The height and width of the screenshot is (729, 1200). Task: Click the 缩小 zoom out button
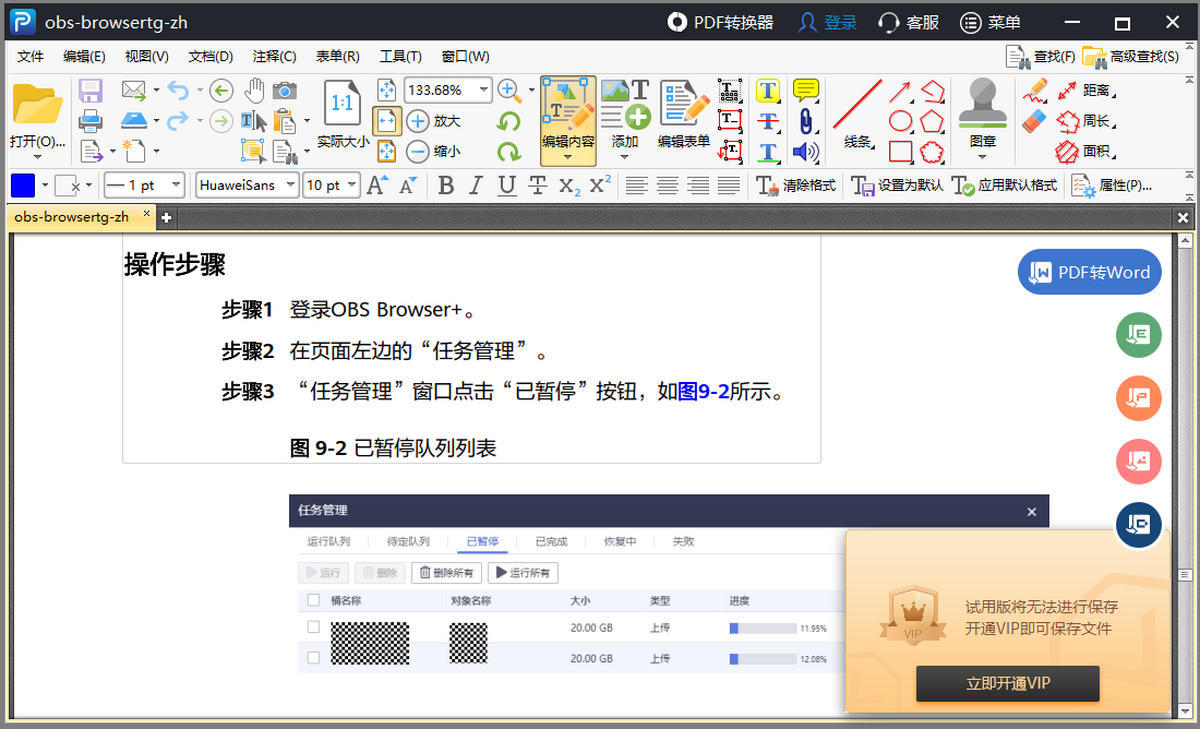pos(434,151)
